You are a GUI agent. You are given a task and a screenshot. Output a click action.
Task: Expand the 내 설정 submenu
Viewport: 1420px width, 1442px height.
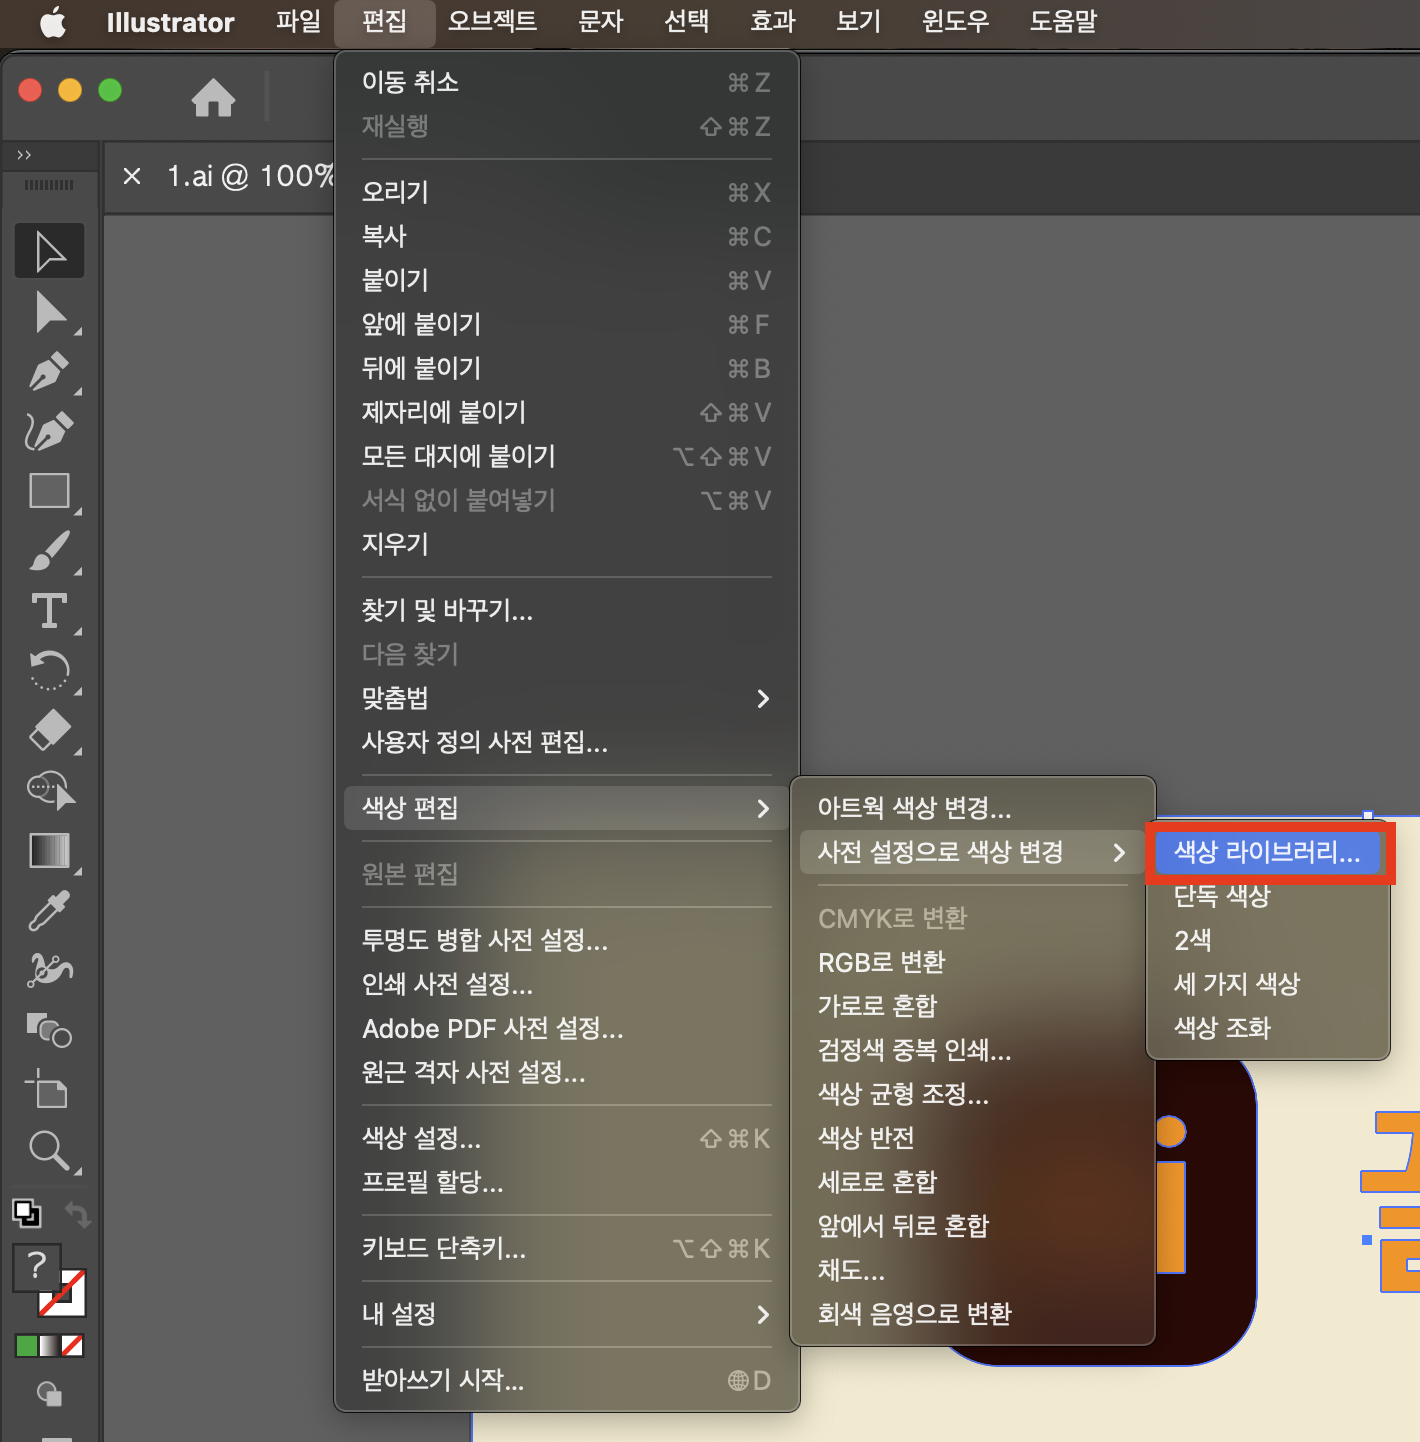click(566, 1314)
